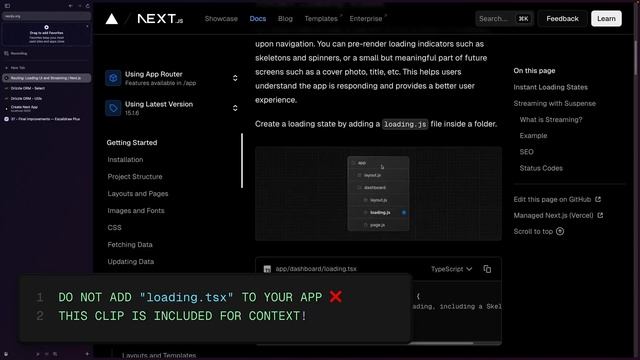Open Project Structure docs page
The width and height of the screenshot is (640, 360).
coord(135,177)
